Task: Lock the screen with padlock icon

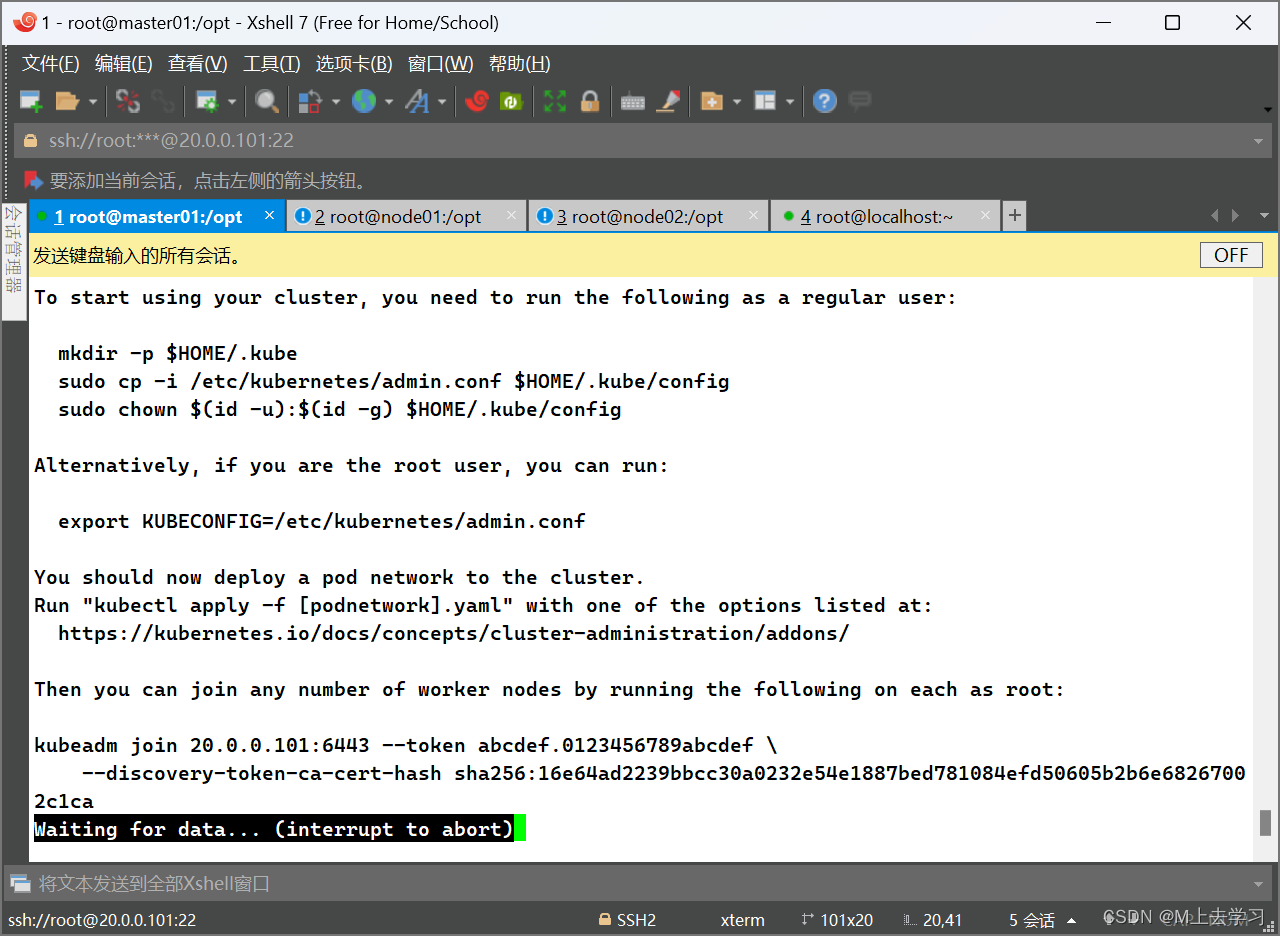Action: pyautogui.click(x=590, y=101)
